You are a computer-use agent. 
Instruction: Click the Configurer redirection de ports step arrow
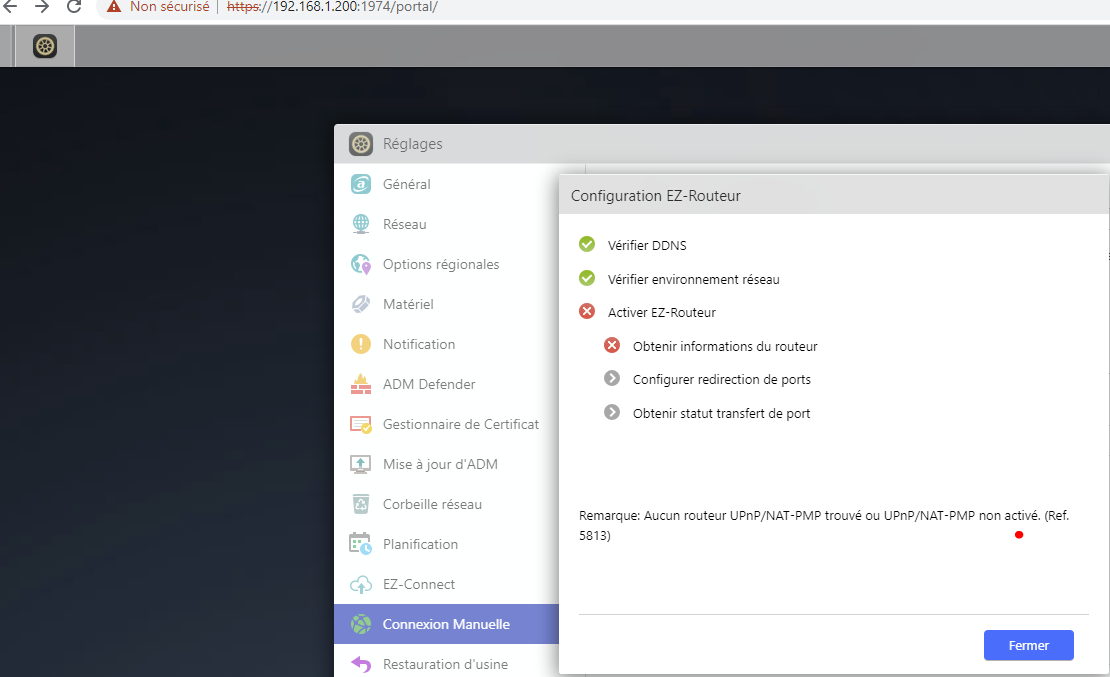coord(612,379)
